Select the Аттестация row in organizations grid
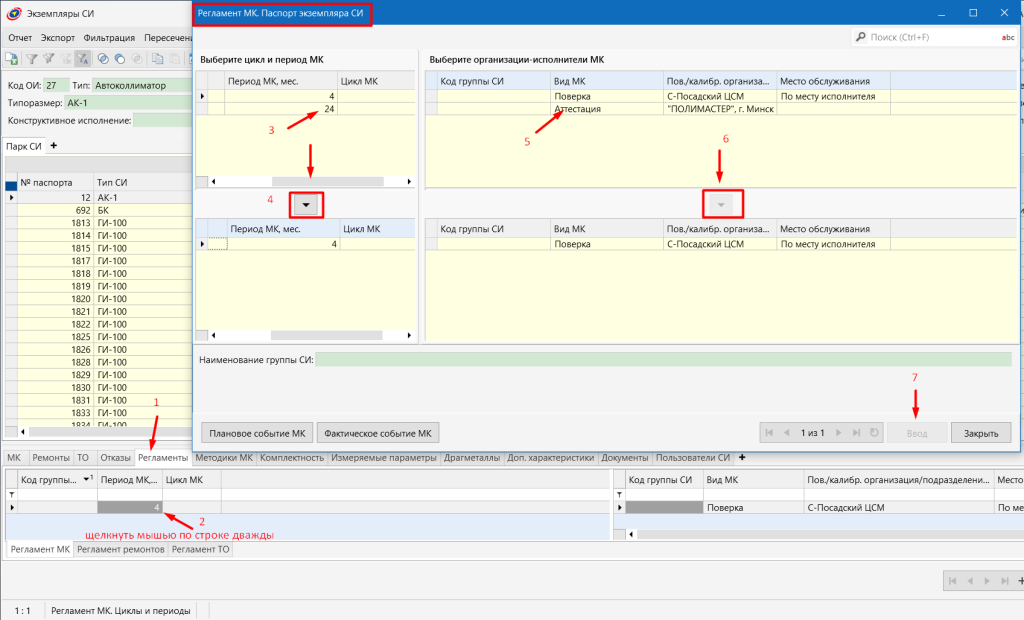This screenshot has height=620, width=1024. tap(721, 109)
